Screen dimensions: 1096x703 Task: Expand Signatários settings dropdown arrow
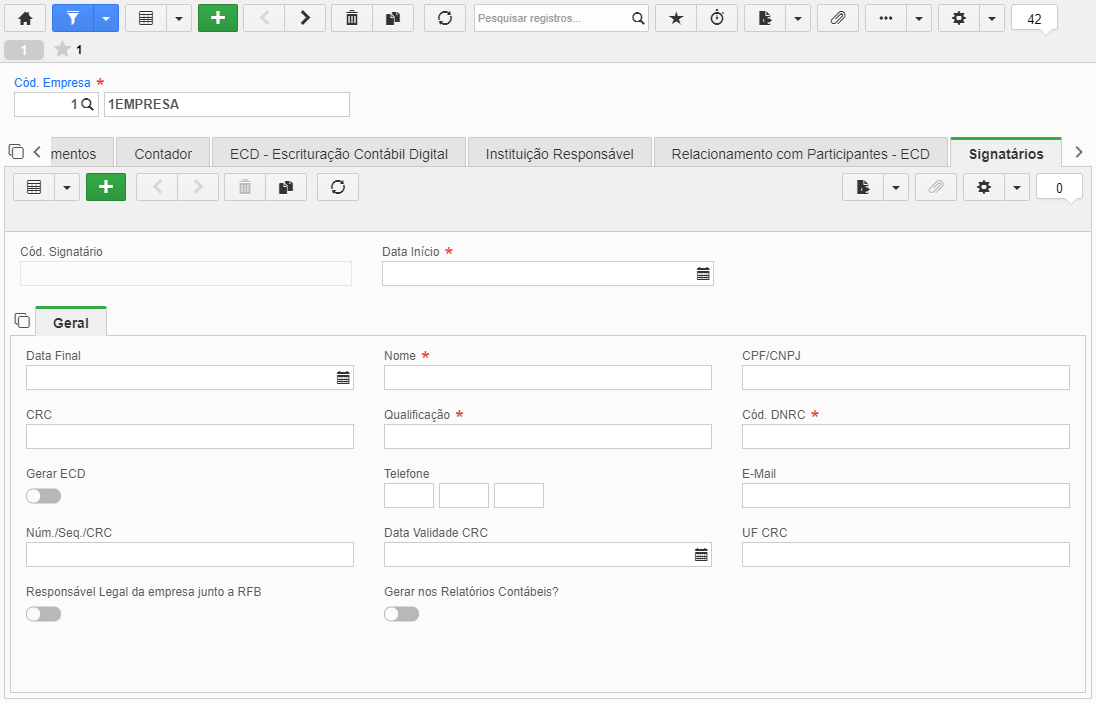click(1017, 187)
